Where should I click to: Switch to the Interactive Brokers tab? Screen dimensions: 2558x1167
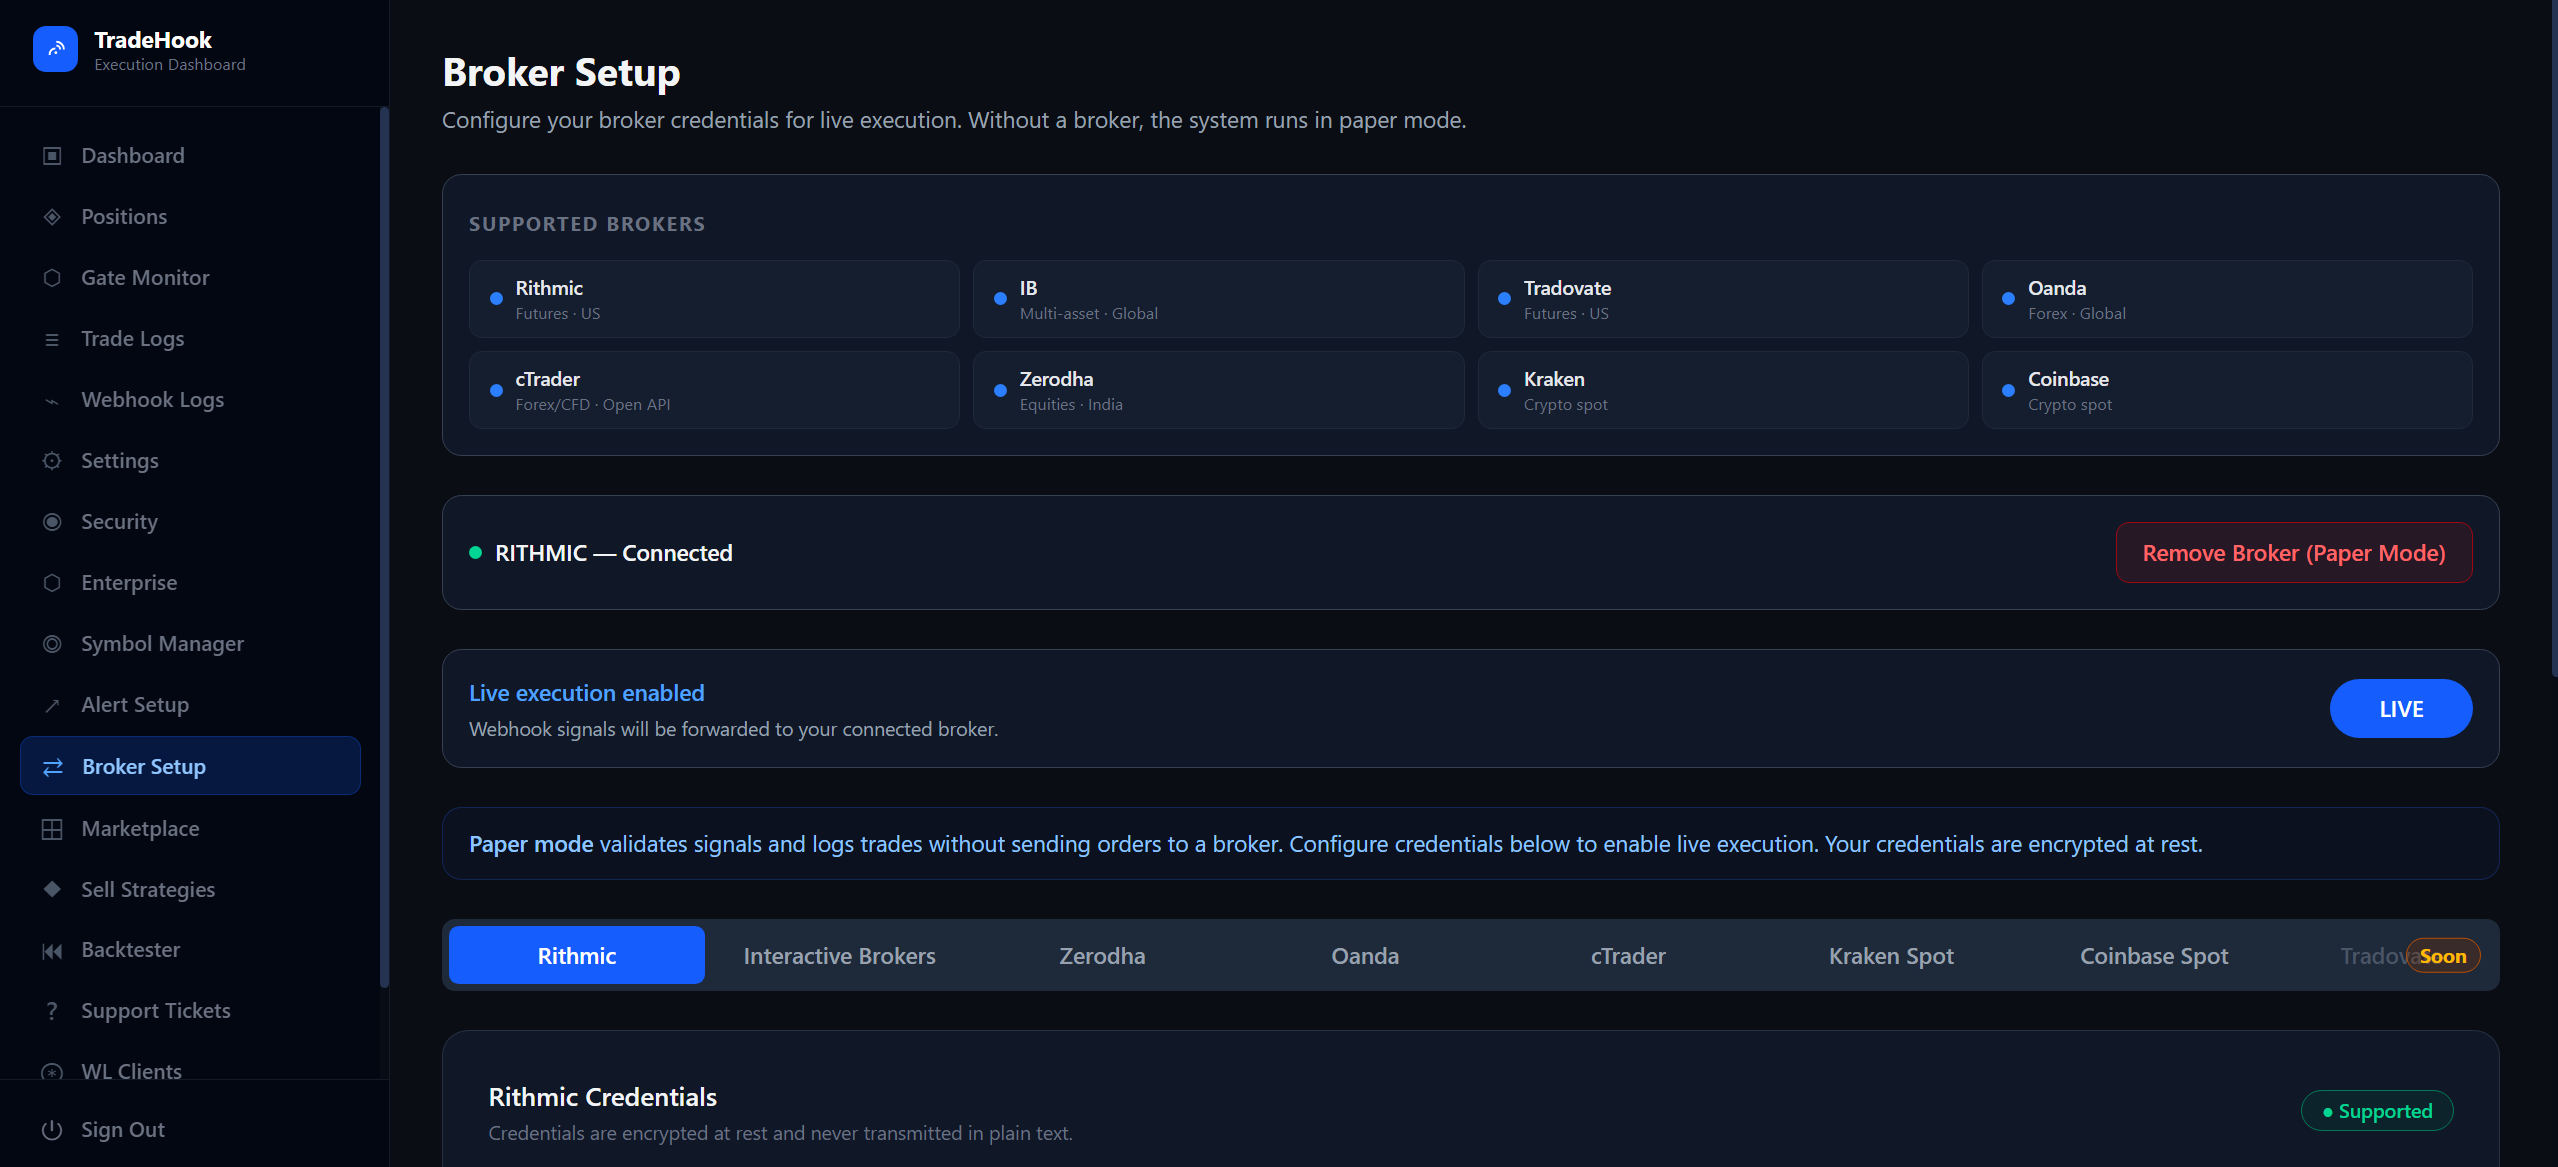840,956
